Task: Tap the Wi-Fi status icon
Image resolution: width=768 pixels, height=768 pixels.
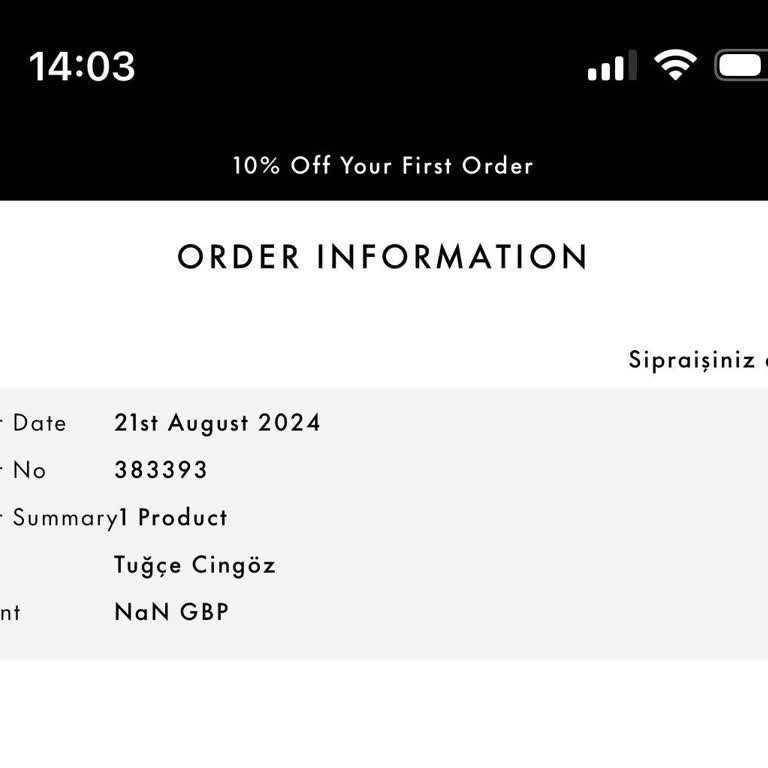Action: [675, 65]
